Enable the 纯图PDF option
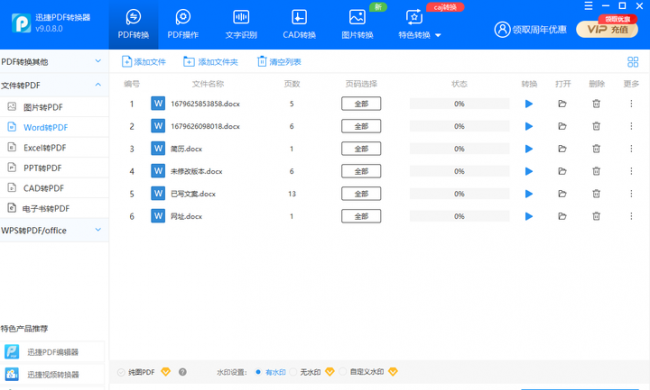Viewport: 650px width, 390px height. pyautogui.click(x=121, y=372)
